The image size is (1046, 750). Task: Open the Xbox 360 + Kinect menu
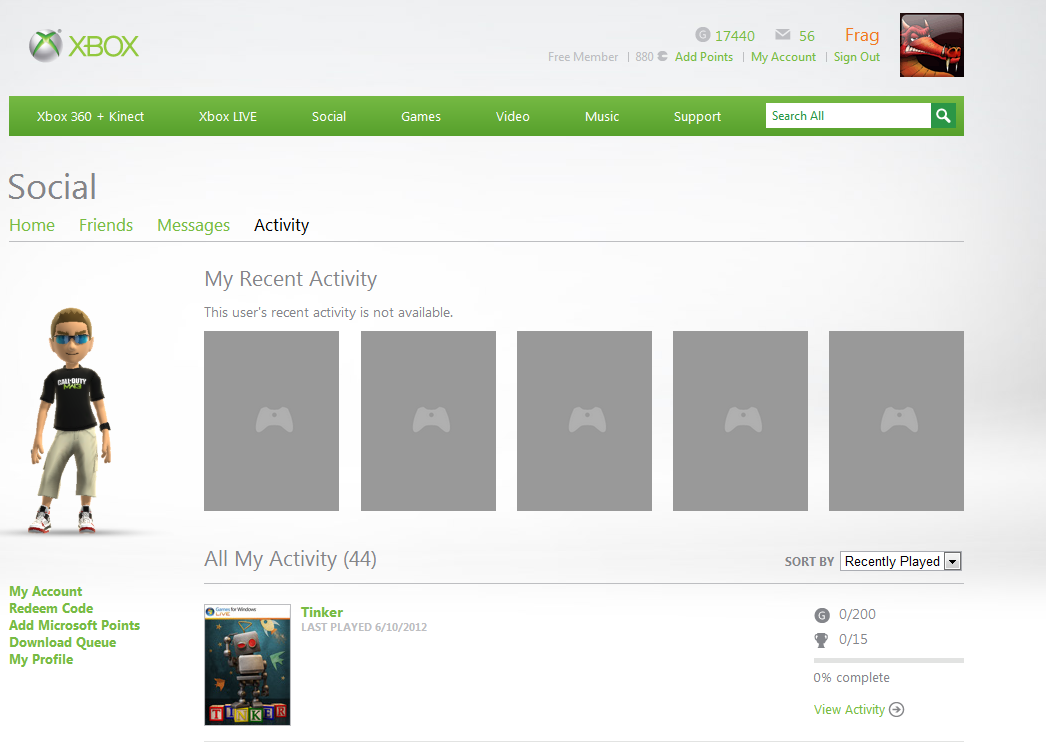[90, 116]
